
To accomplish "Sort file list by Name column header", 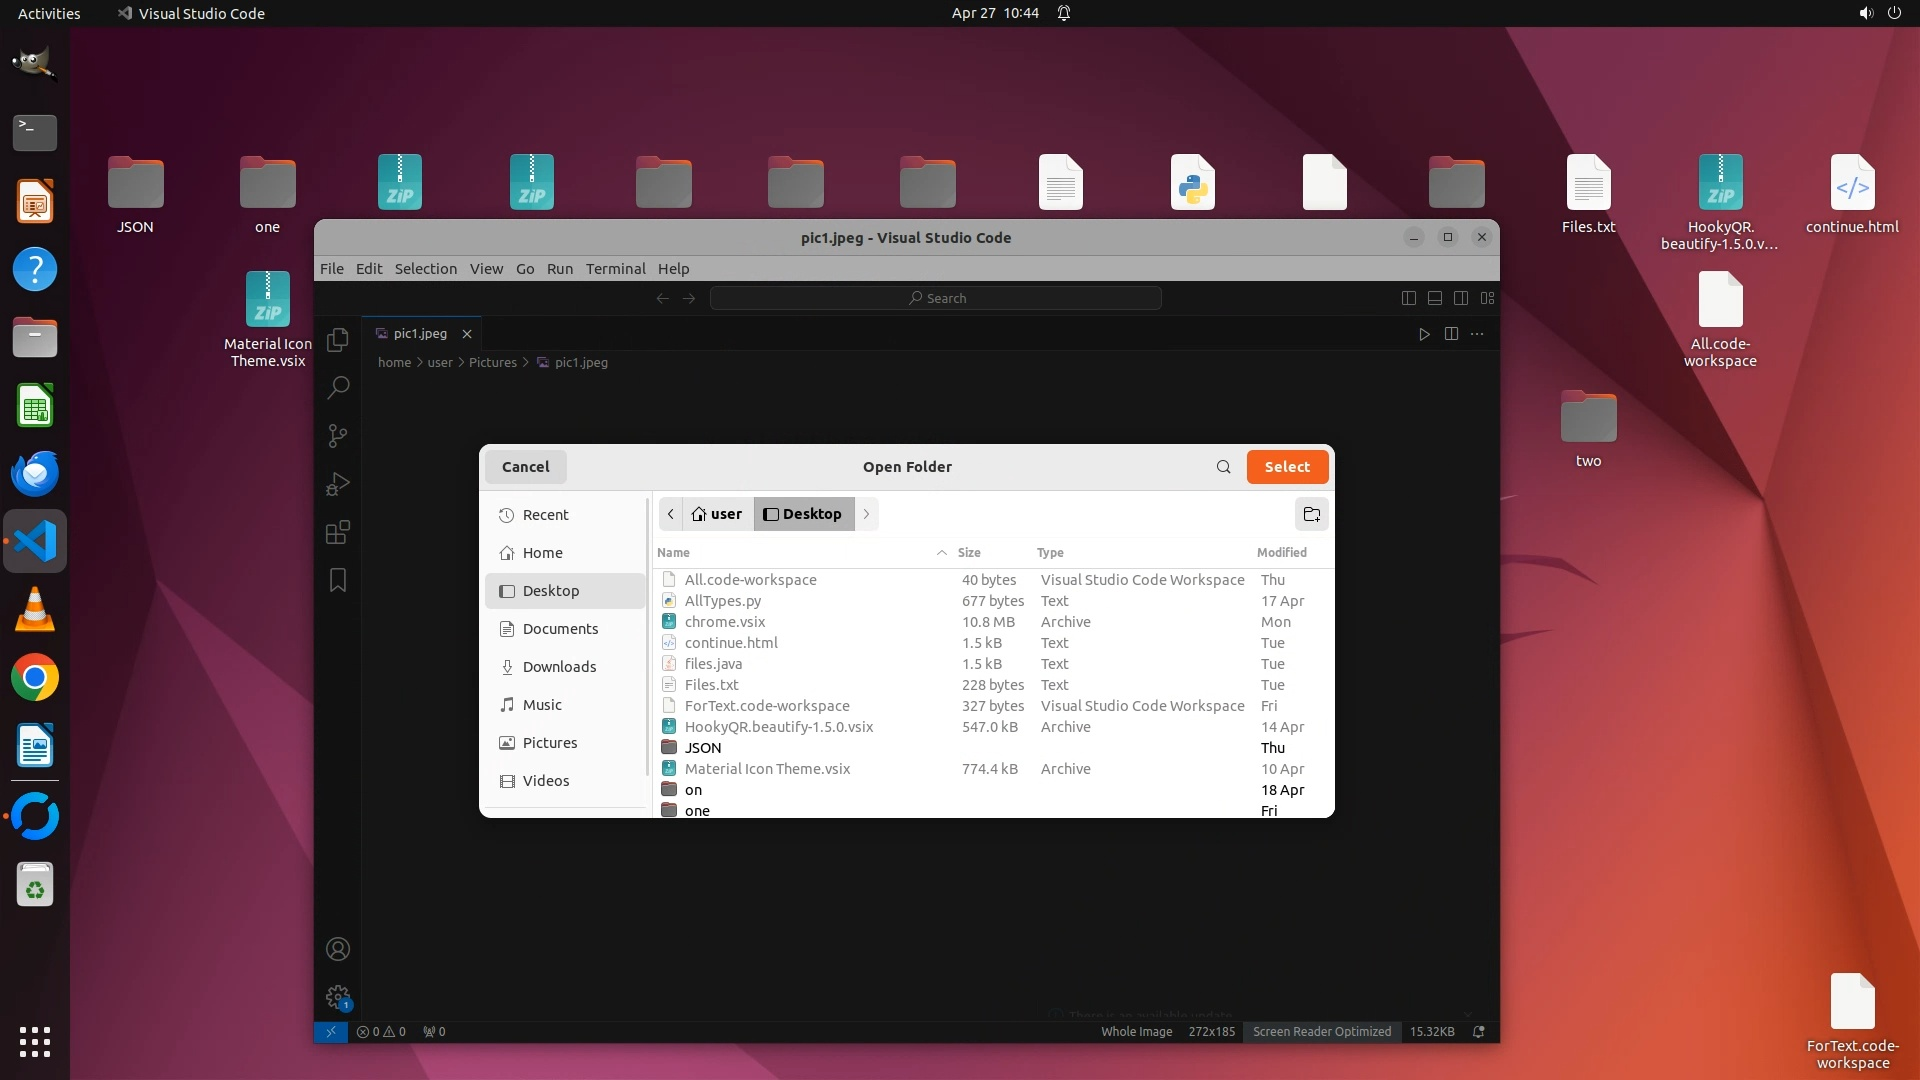I will click(673, 552).
